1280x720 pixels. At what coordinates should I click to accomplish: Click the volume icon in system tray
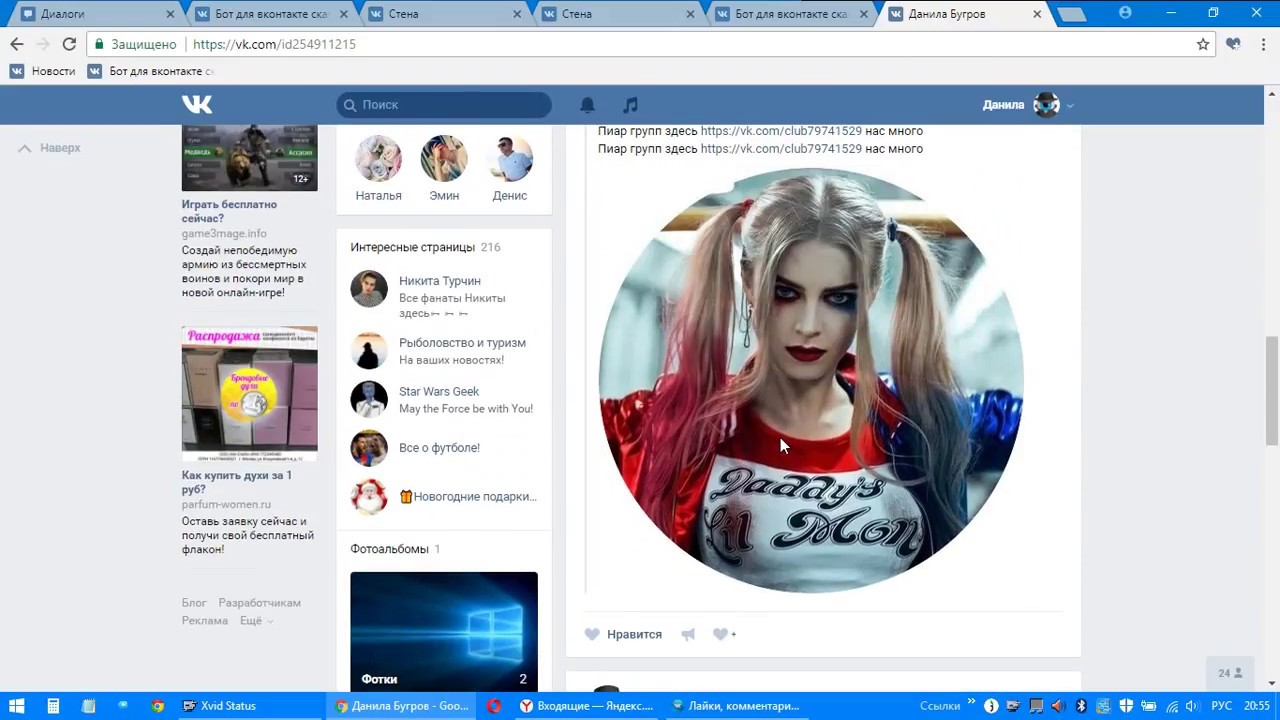[1192, 706]
